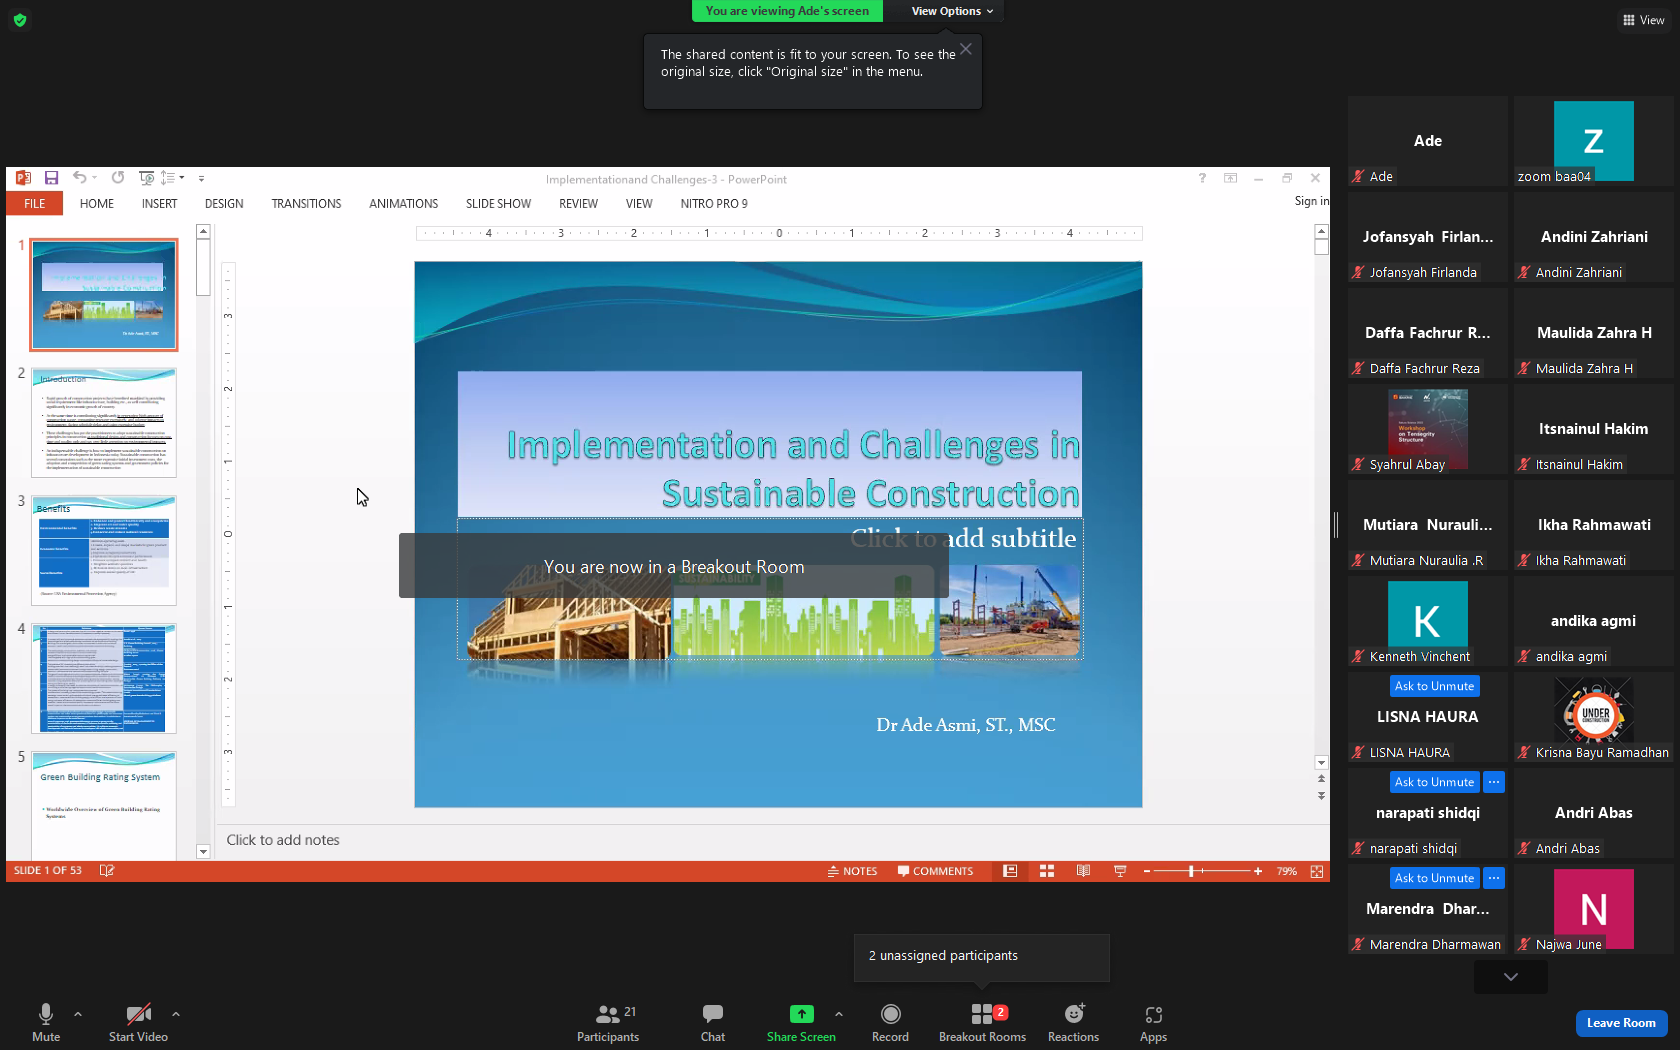
Task: Switch to the HOME ribbon tab
Action: [97, 203]
